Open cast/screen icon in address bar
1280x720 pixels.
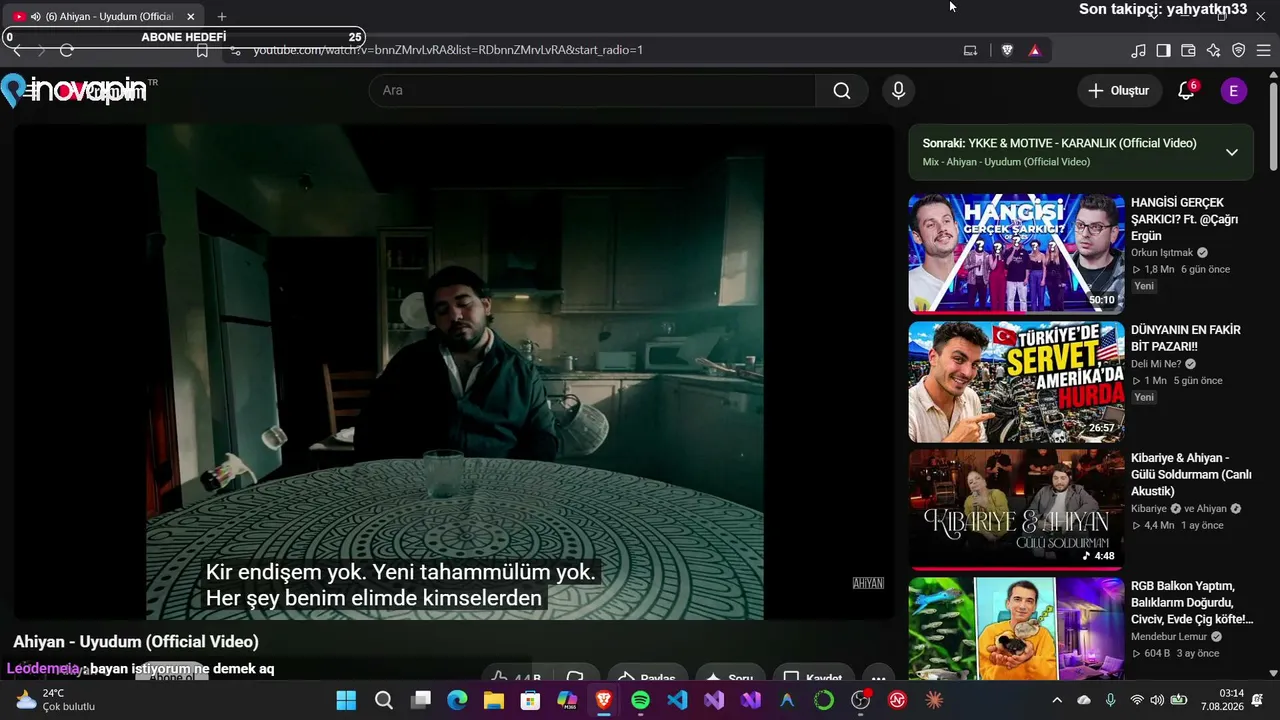click(970, 50)
